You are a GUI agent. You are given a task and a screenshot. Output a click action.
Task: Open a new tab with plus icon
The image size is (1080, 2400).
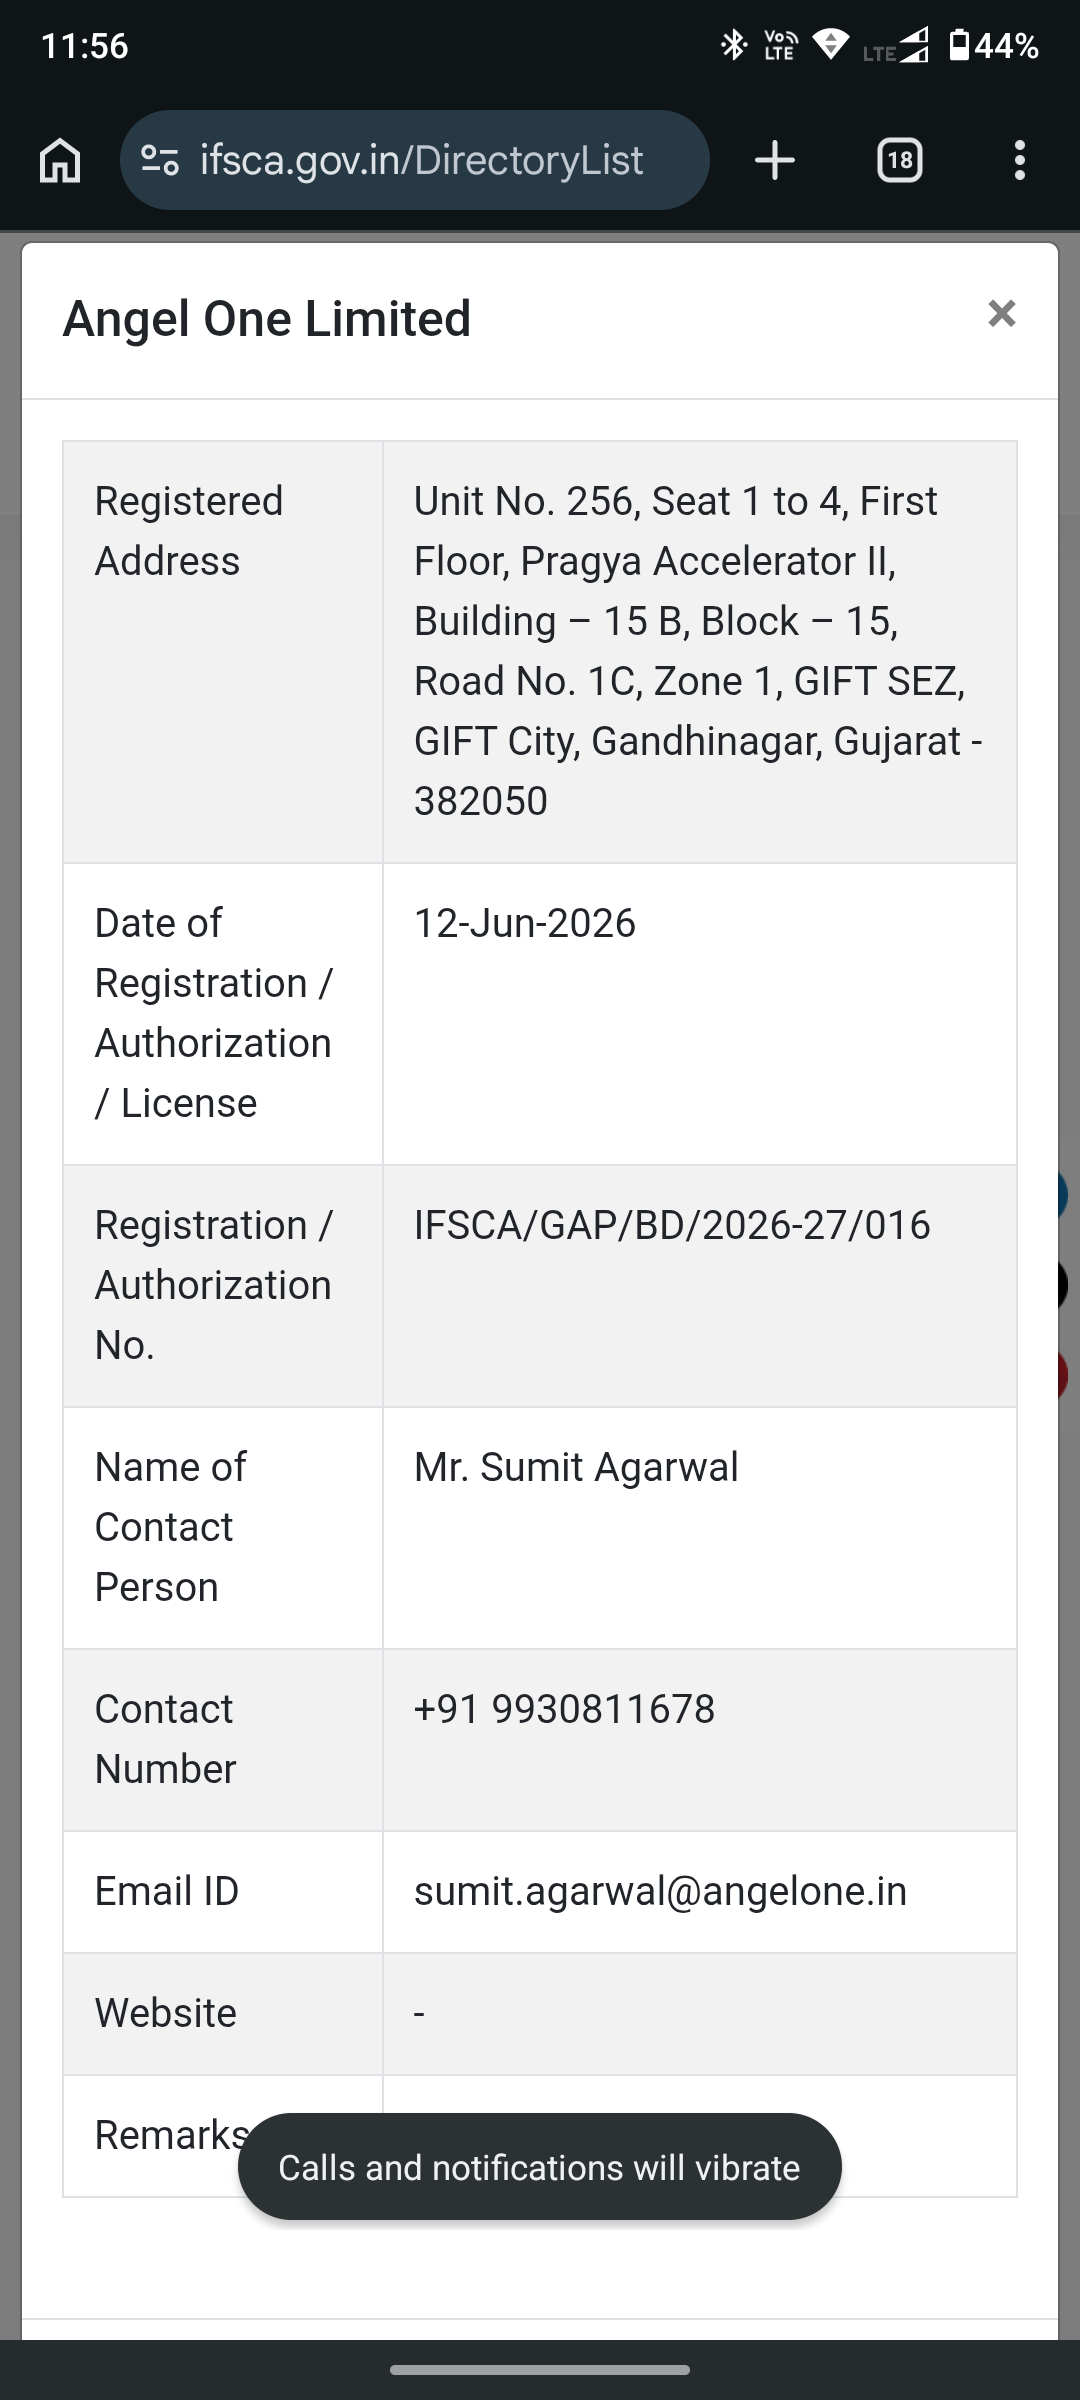(775, 160)
